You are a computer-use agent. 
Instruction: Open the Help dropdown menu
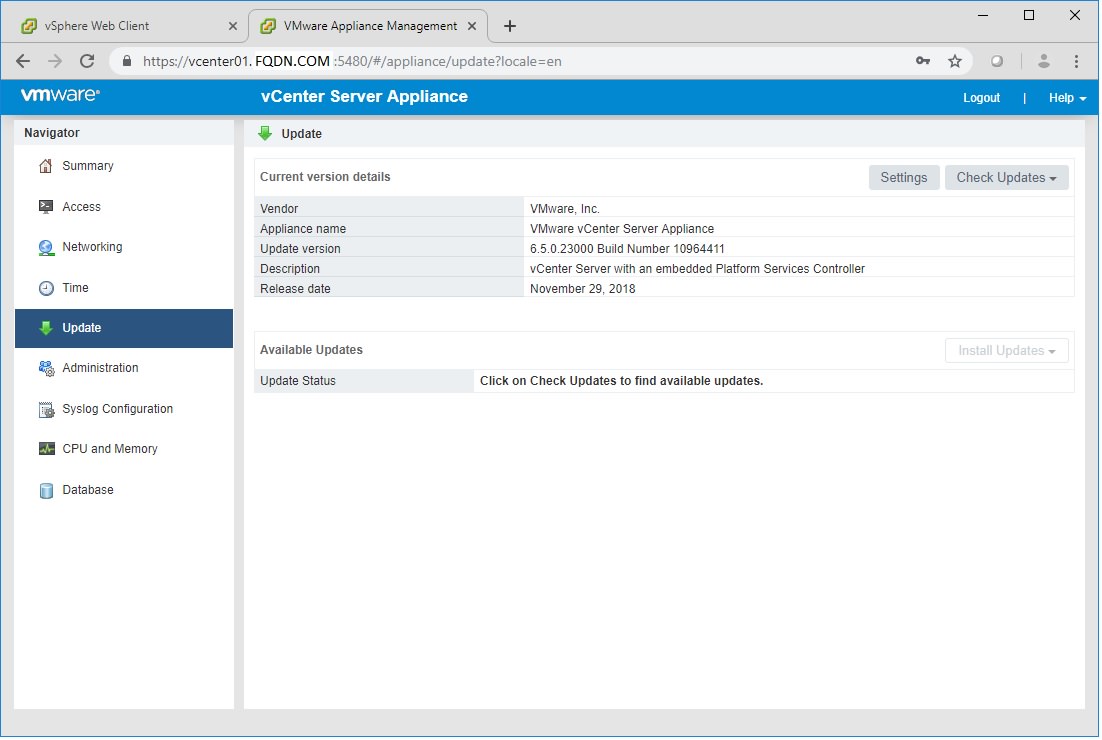tap(1068, 98)
